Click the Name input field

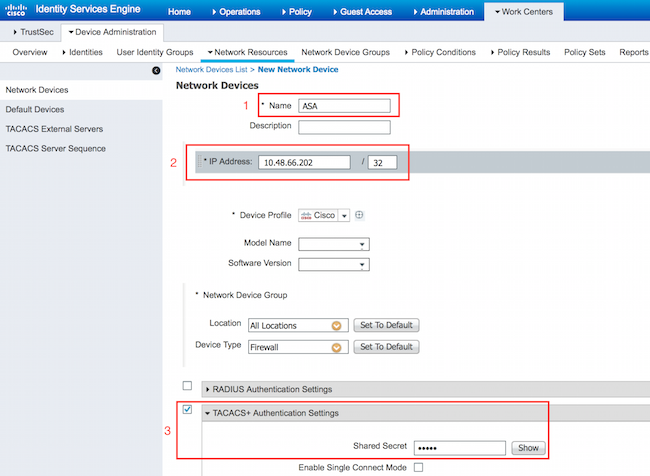pyautogui.click(x=344, y=106)
